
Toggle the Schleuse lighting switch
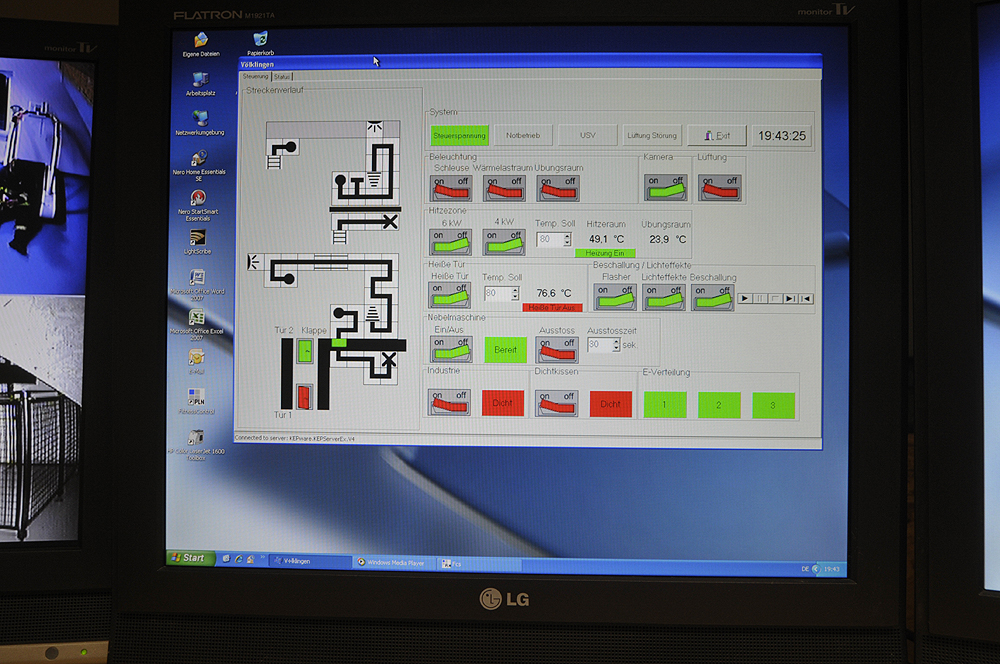(x=451, y=188)
